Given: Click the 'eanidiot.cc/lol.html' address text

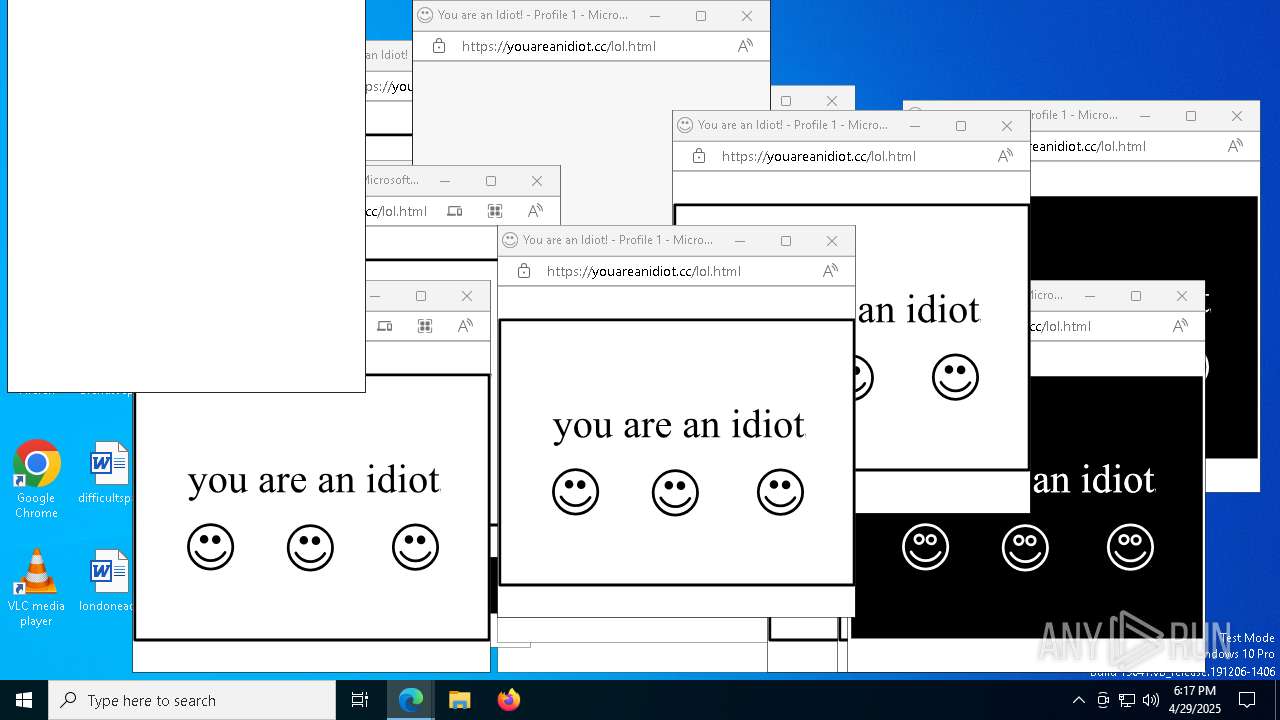Looking at the screenshot, I should pyautogui.click(x=1088, y=146).
